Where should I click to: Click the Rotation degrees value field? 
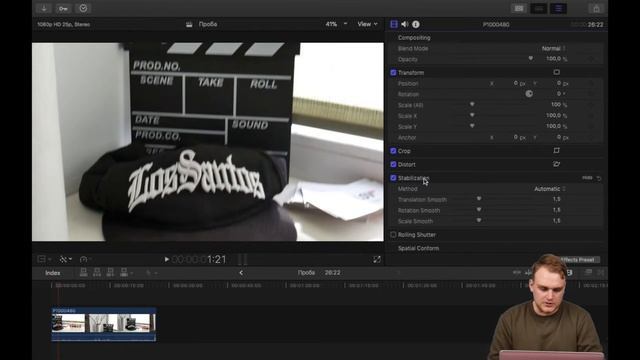coord(560,94)
